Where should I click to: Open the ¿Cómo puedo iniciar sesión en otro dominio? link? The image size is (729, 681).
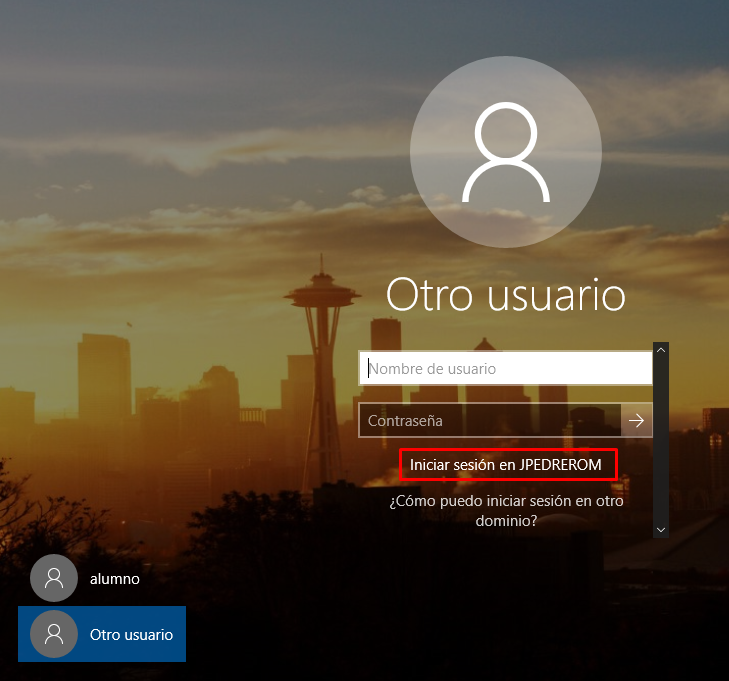(506, 511)
